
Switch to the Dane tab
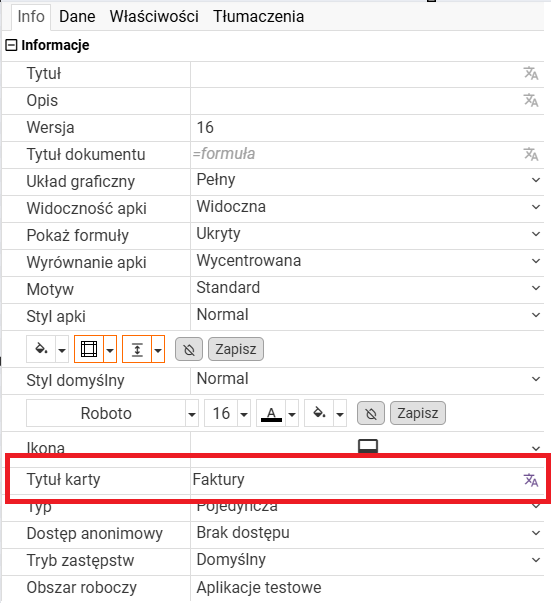(x=77, y=17)
